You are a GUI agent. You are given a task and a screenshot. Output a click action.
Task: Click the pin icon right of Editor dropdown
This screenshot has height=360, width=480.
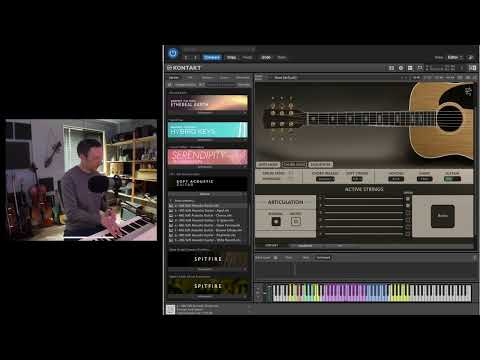coord(470,57)
